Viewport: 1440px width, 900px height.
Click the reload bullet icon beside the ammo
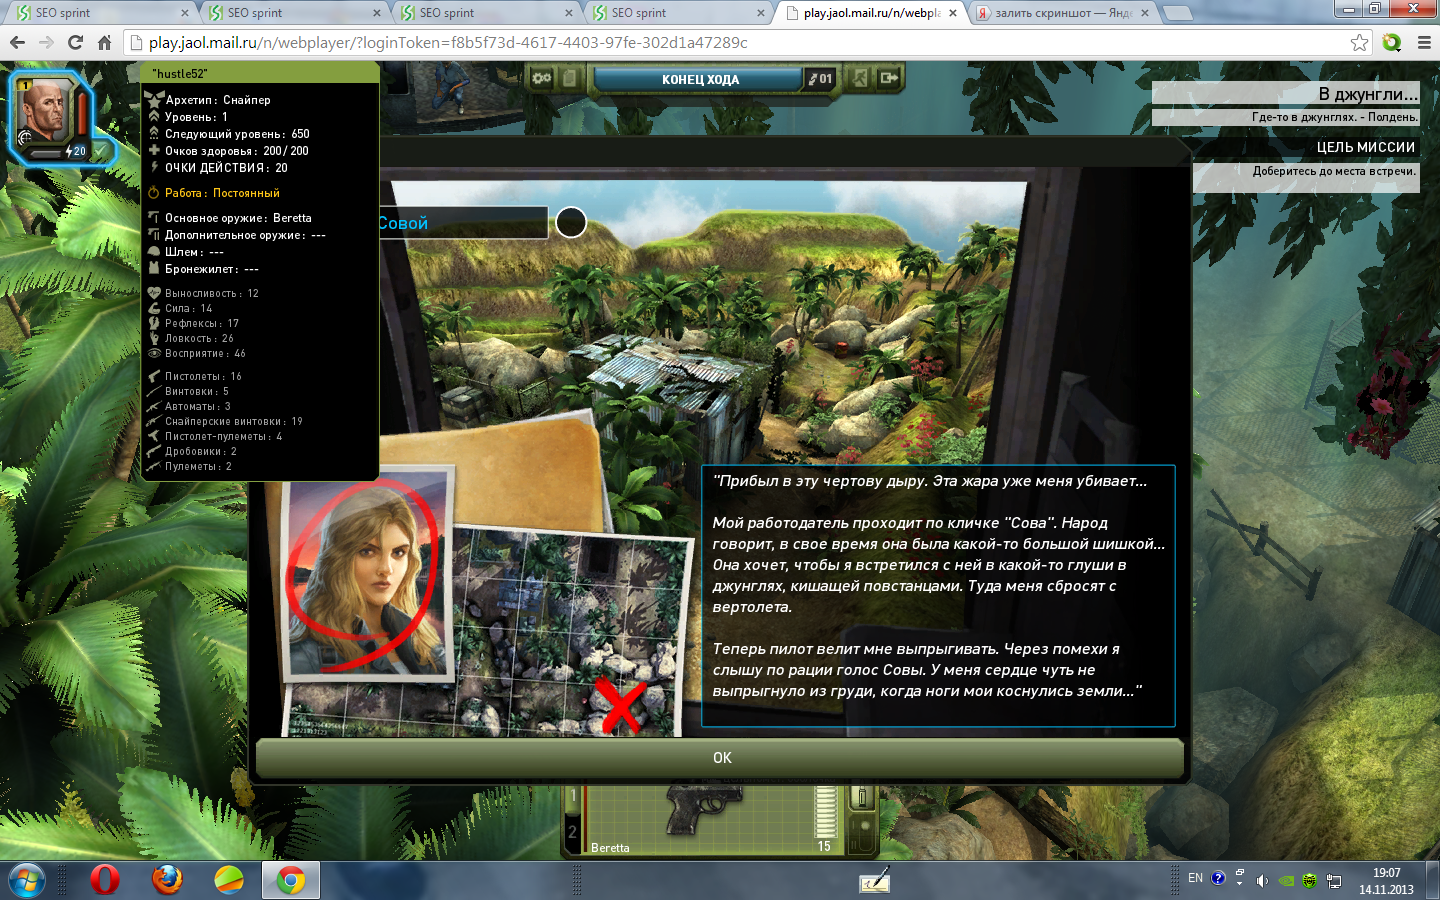click(x=862, y=797)
